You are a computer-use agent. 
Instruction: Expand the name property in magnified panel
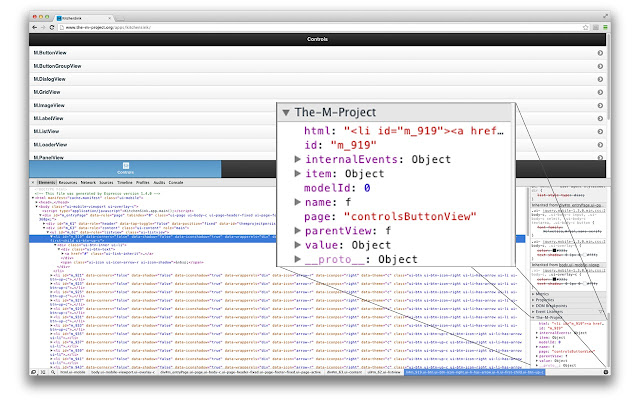click(x=298, y=202)
